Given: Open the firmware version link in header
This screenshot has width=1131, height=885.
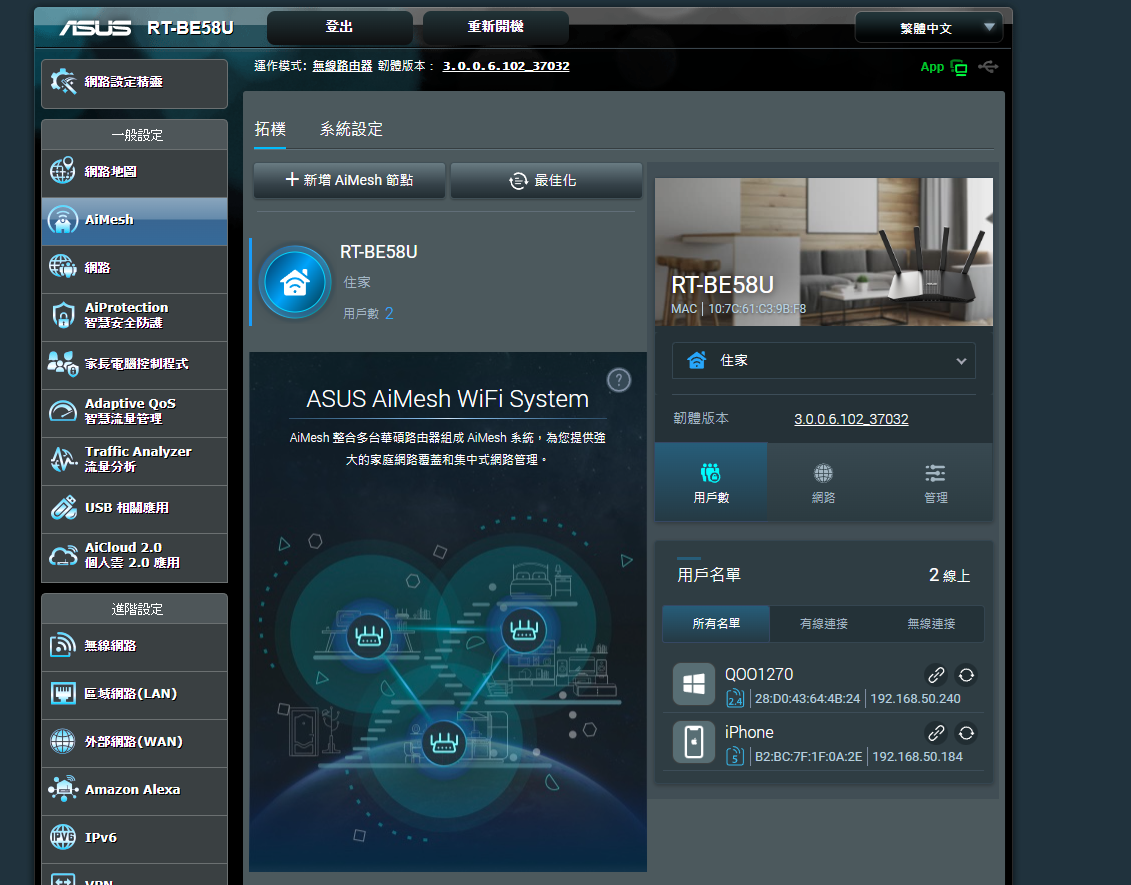Looking at the screenshot, I should point(506,66).
